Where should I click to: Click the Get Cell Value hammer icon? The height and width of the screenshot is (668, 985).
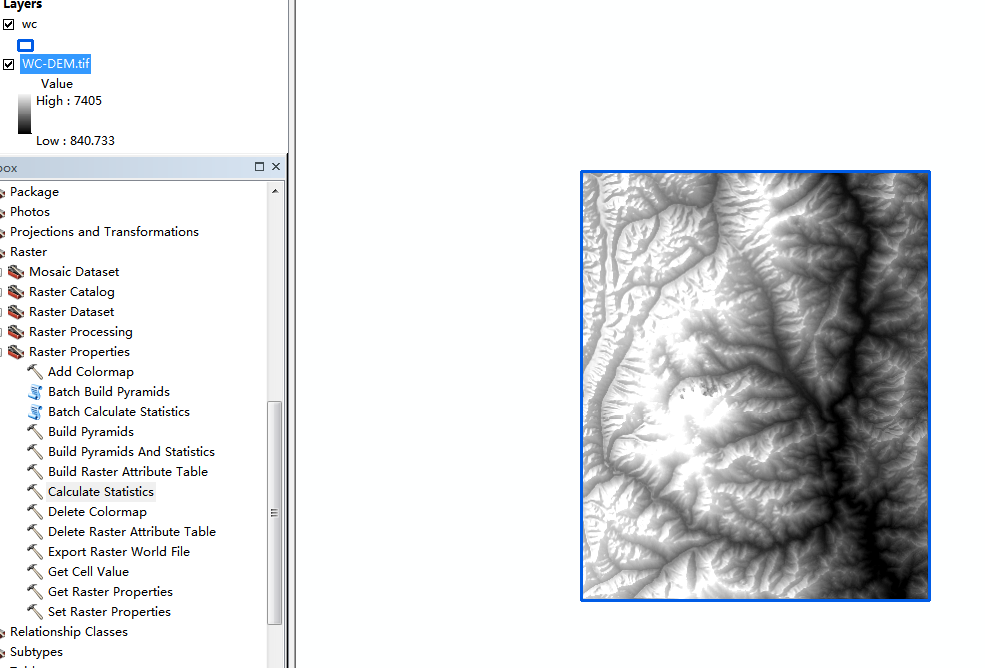[x=35, y=572]
